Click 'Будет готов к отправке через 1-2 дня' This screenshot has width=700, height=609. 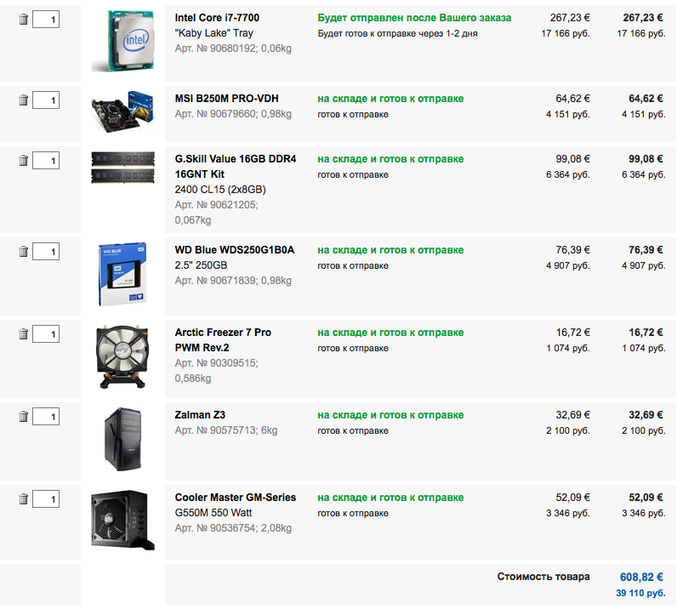[397, 33]
